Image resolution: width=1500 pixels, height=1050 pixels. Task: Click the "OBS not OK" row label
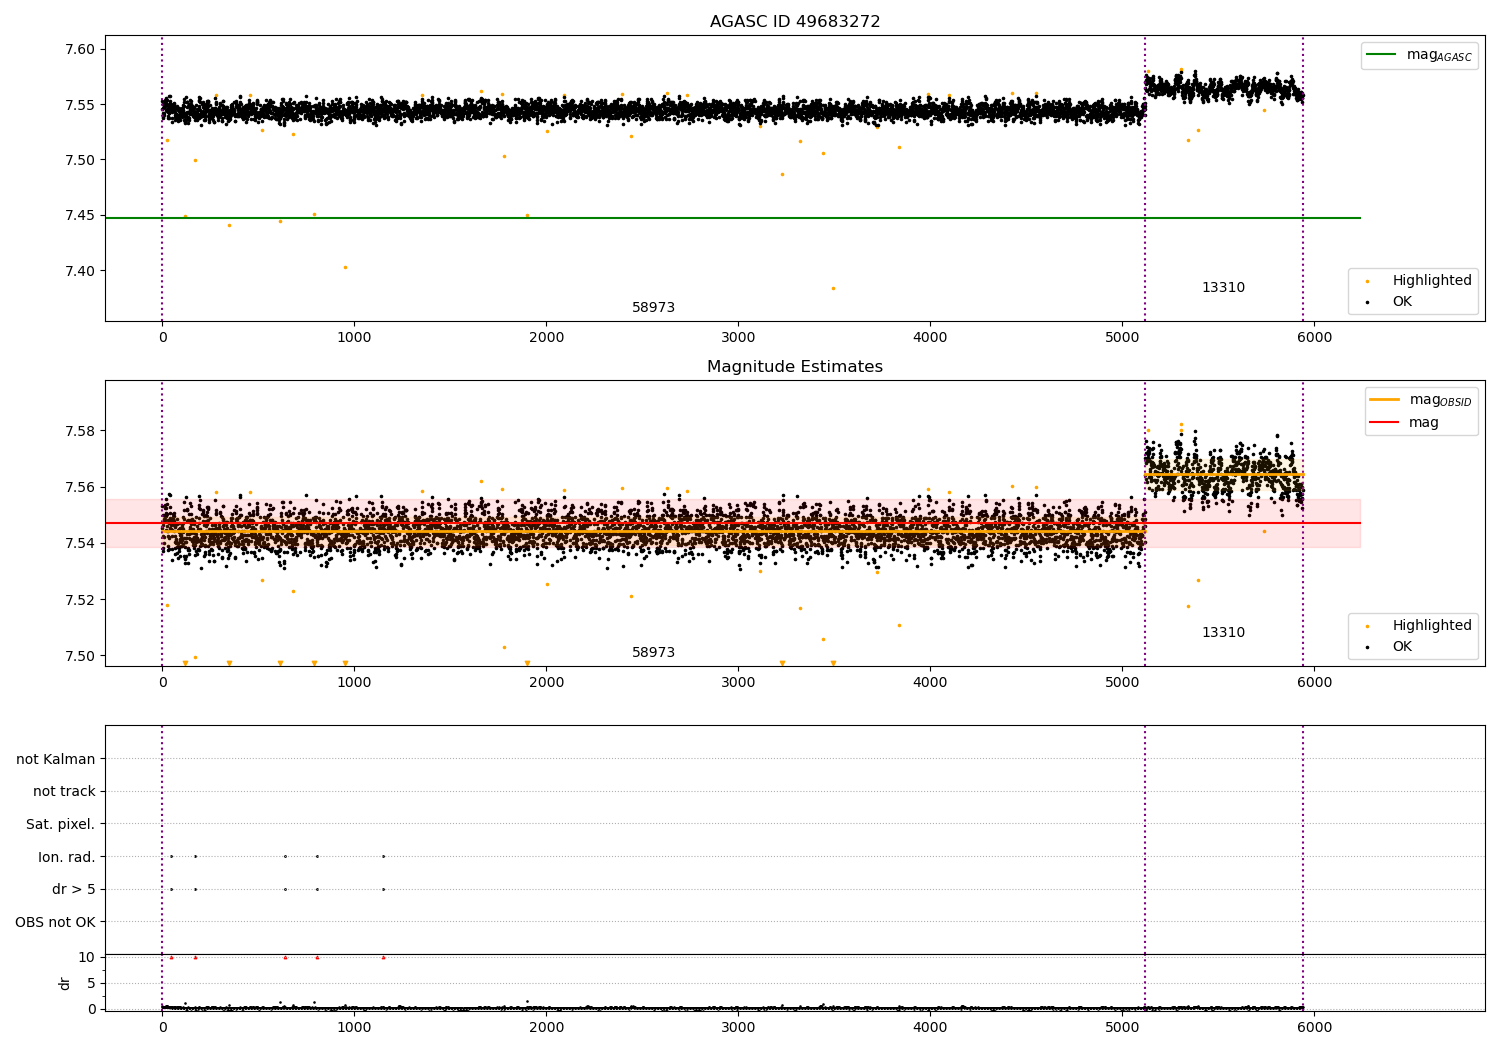55,922
